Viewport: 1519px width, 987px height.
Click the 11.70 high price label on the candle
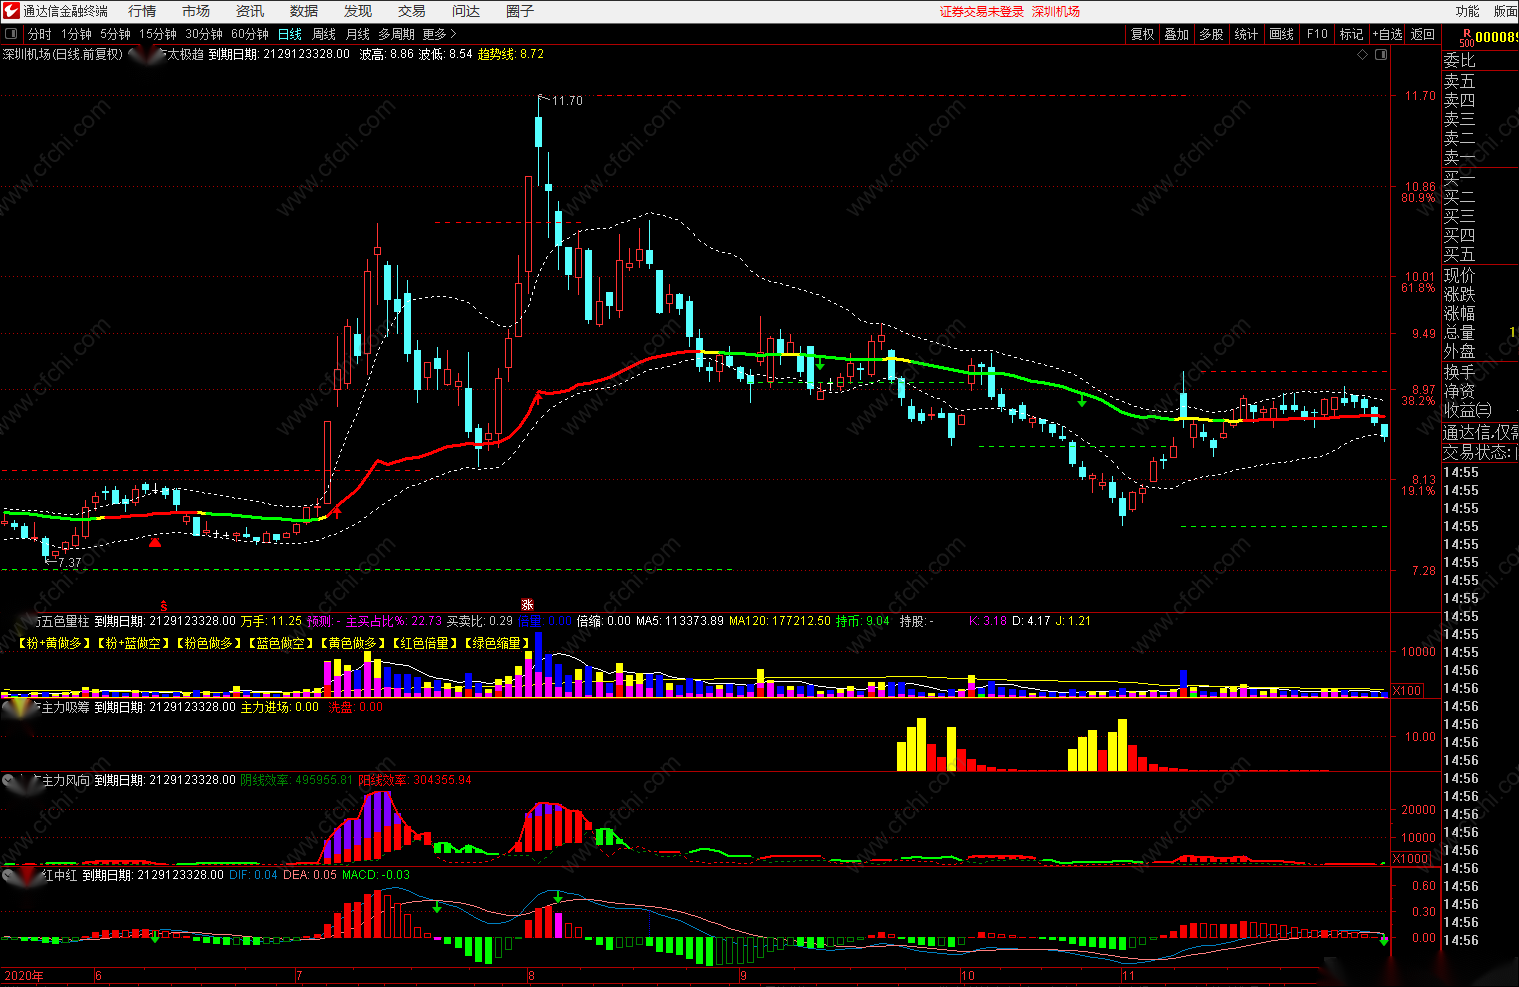pyautogui.click(x=567, y=101)
